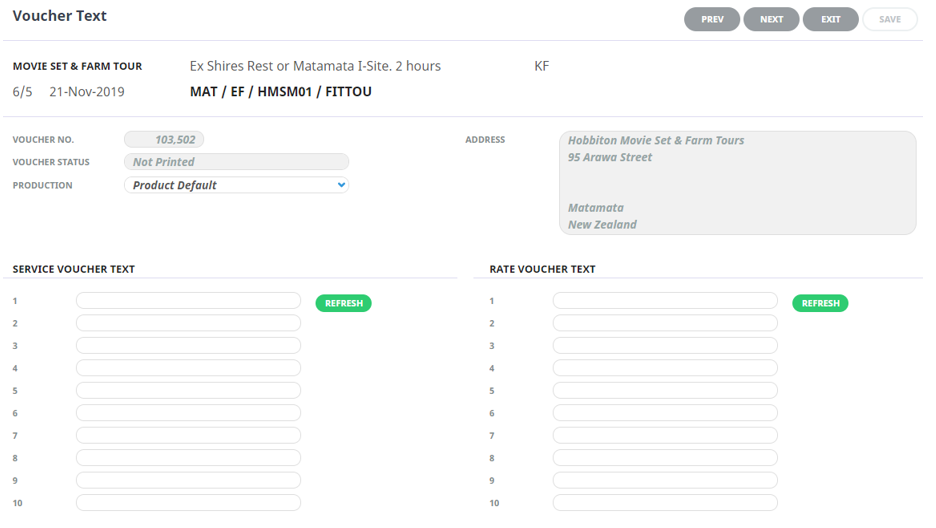Select Service Voucher Text line 5 field
The width and height of the screenshot is (936, 528).
point(188,391)
